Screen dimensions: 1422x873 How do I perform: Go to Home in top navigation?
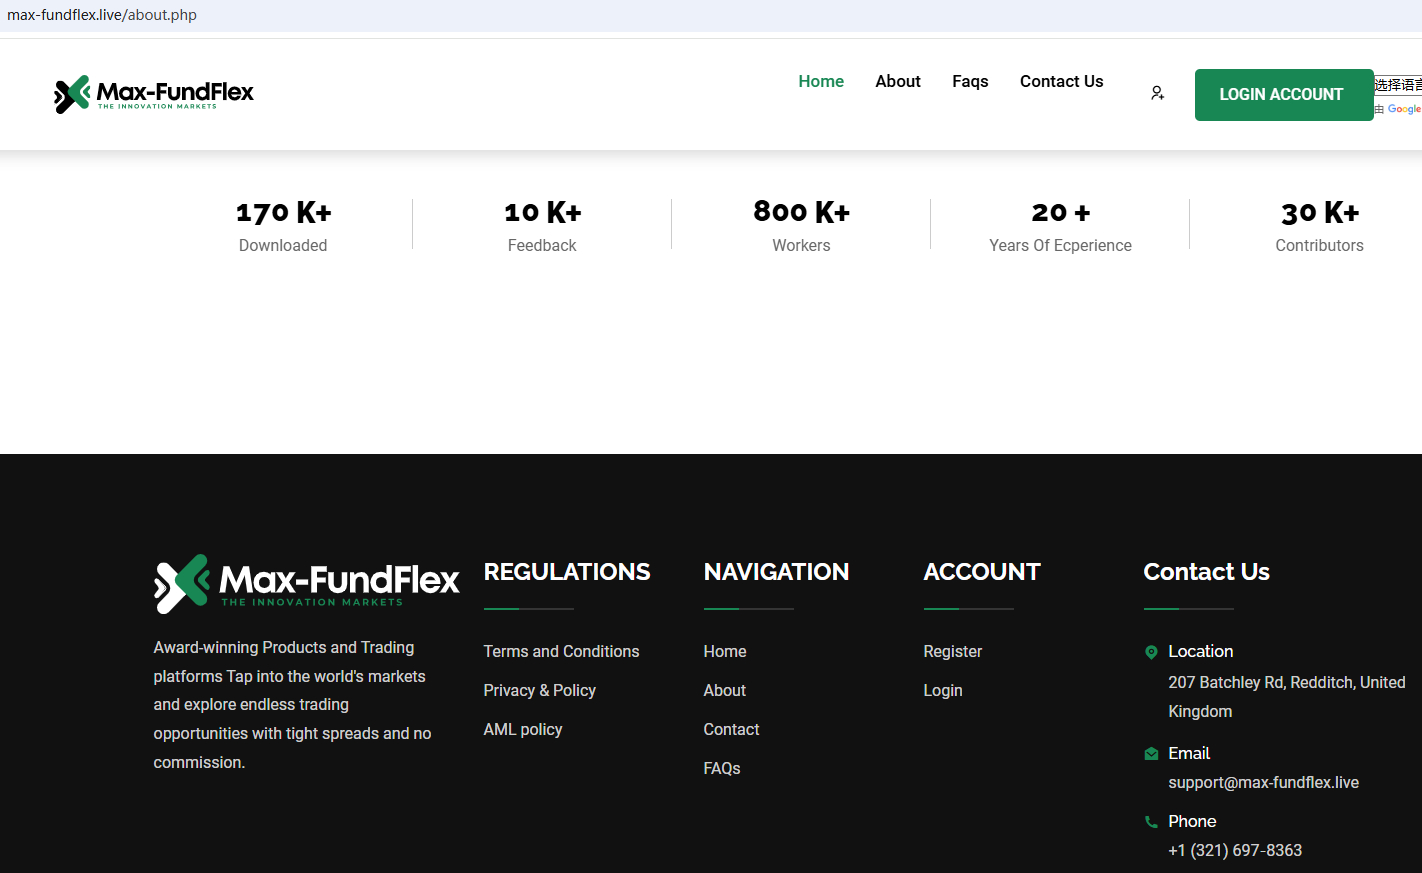821,82
